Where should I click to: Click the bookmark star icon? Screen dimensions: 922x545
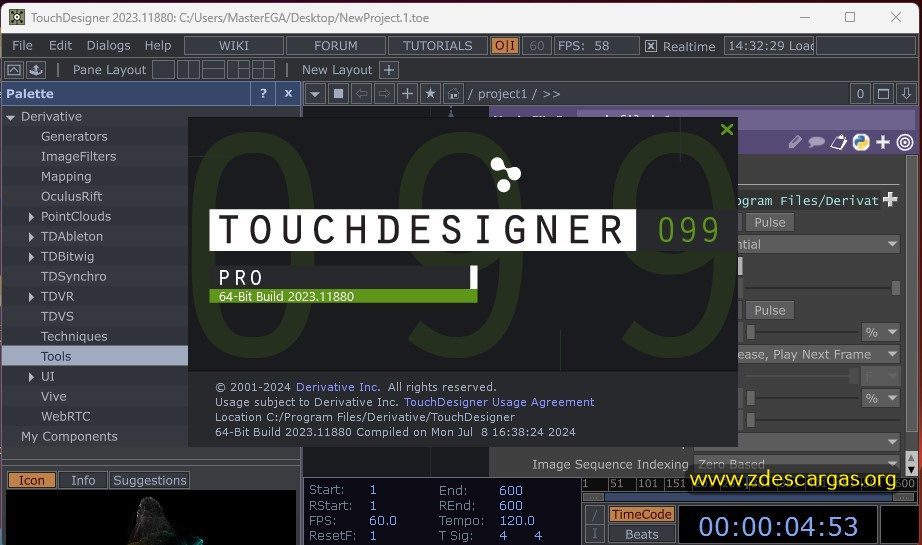tap(430, 94)
